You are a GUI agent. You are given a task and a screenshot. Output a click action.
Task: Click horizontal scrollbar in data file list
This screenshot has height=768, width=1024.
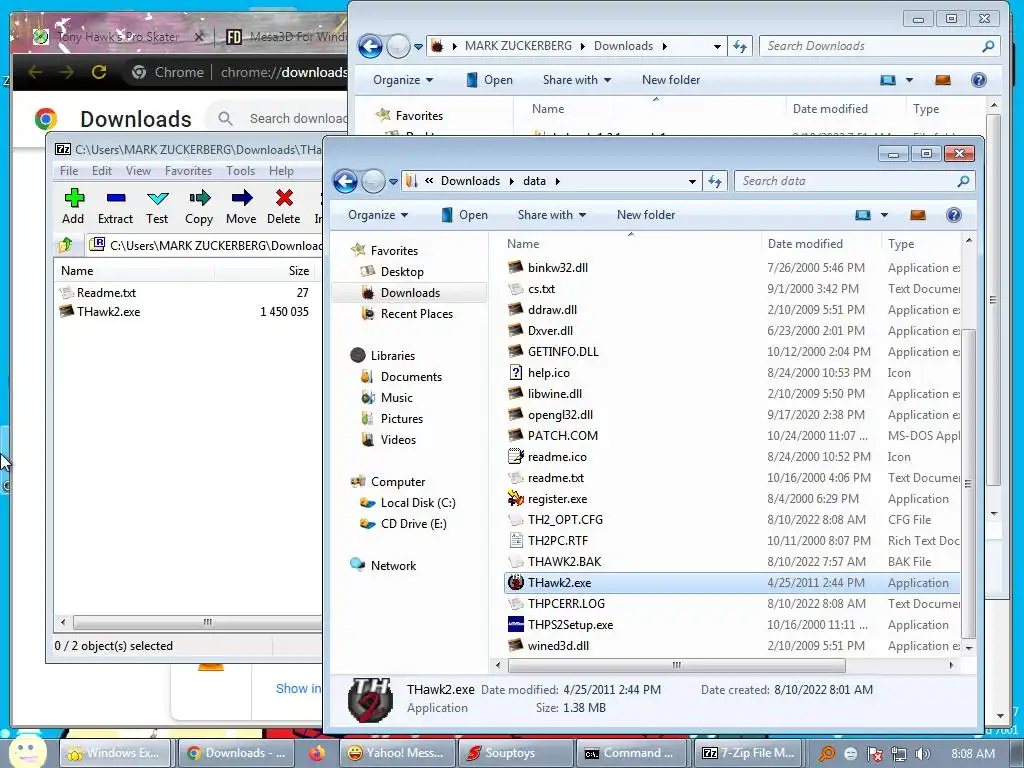pos(677,665)
